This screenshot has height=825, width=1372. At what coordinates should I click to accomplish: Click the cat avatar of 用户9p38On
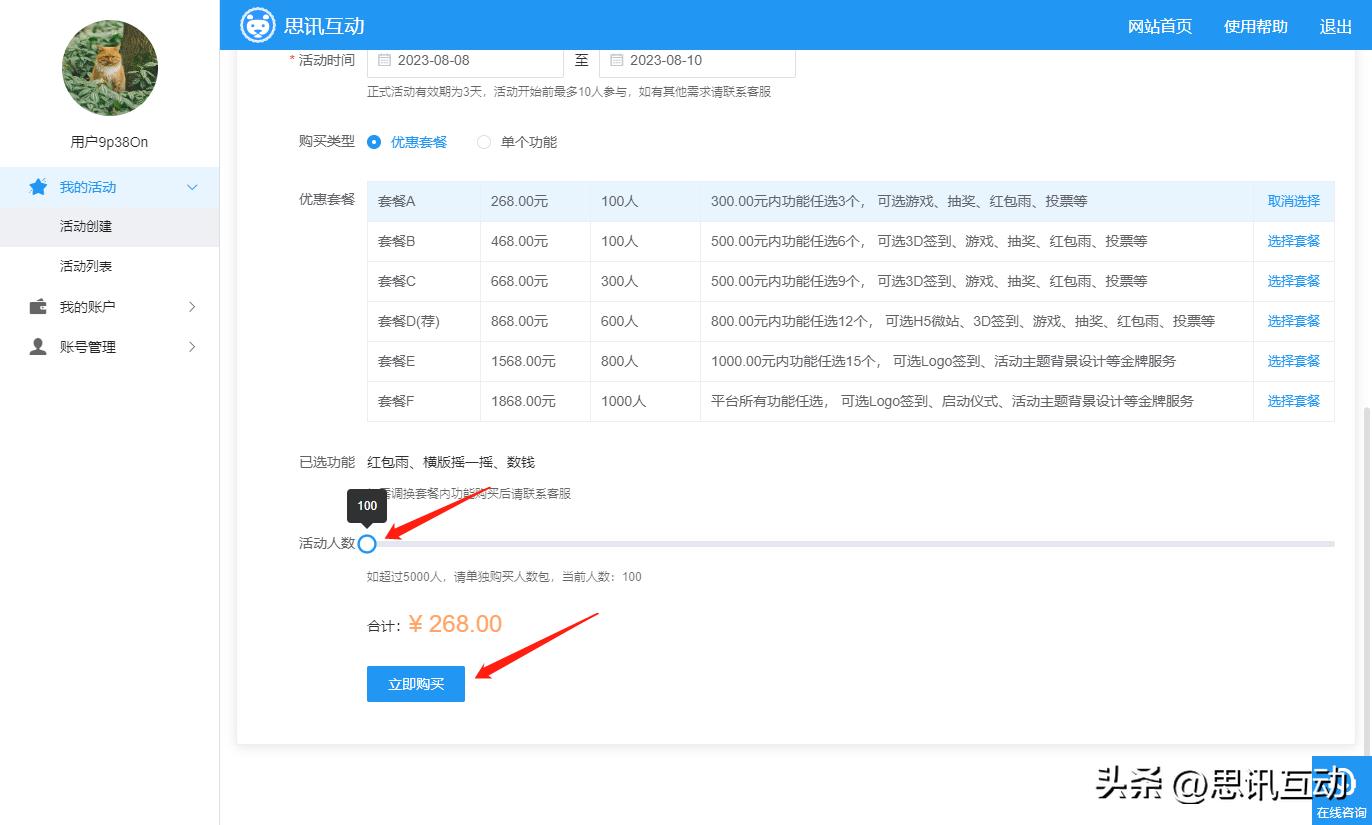point(110,68)
